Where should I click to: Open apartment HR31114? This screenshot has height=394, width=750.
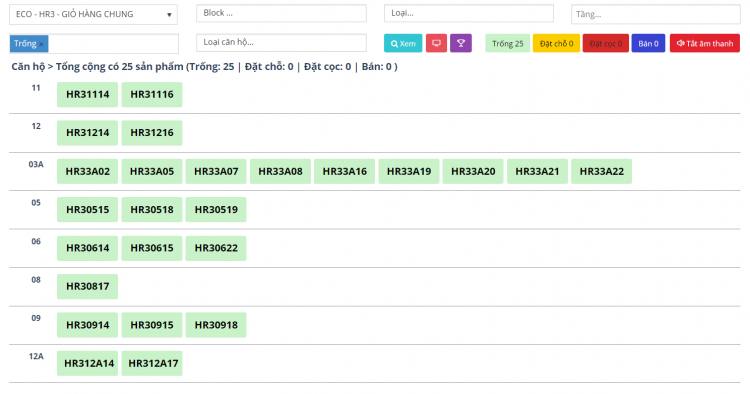(88, 95)
